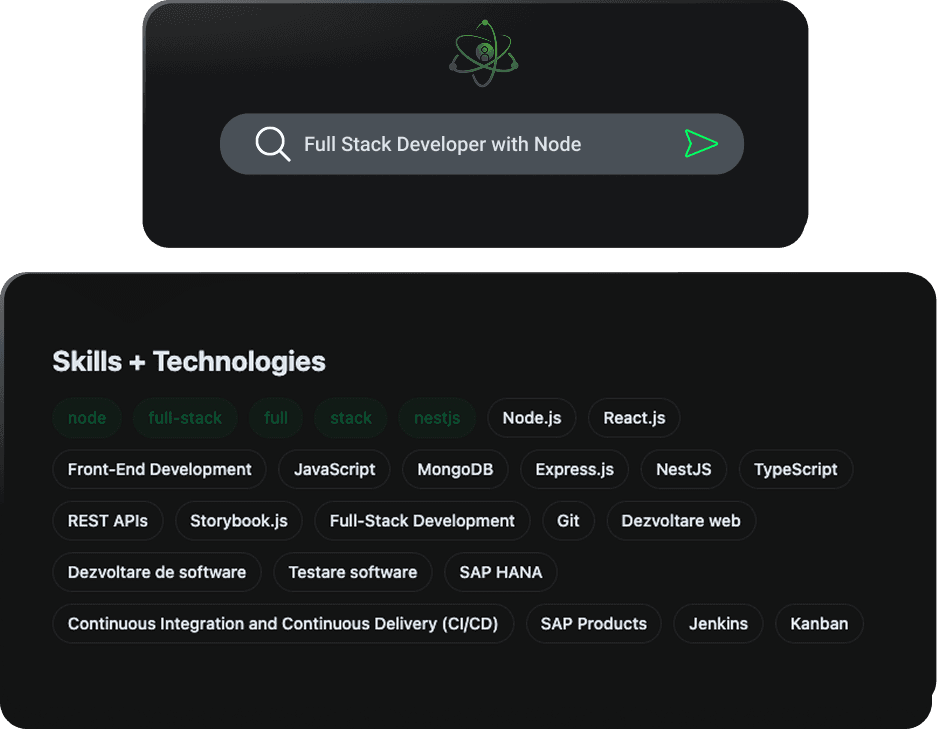Click the Continuous Integration and Continuous Delivery chip
Screen dimensions: 937x729
[283, 623]
